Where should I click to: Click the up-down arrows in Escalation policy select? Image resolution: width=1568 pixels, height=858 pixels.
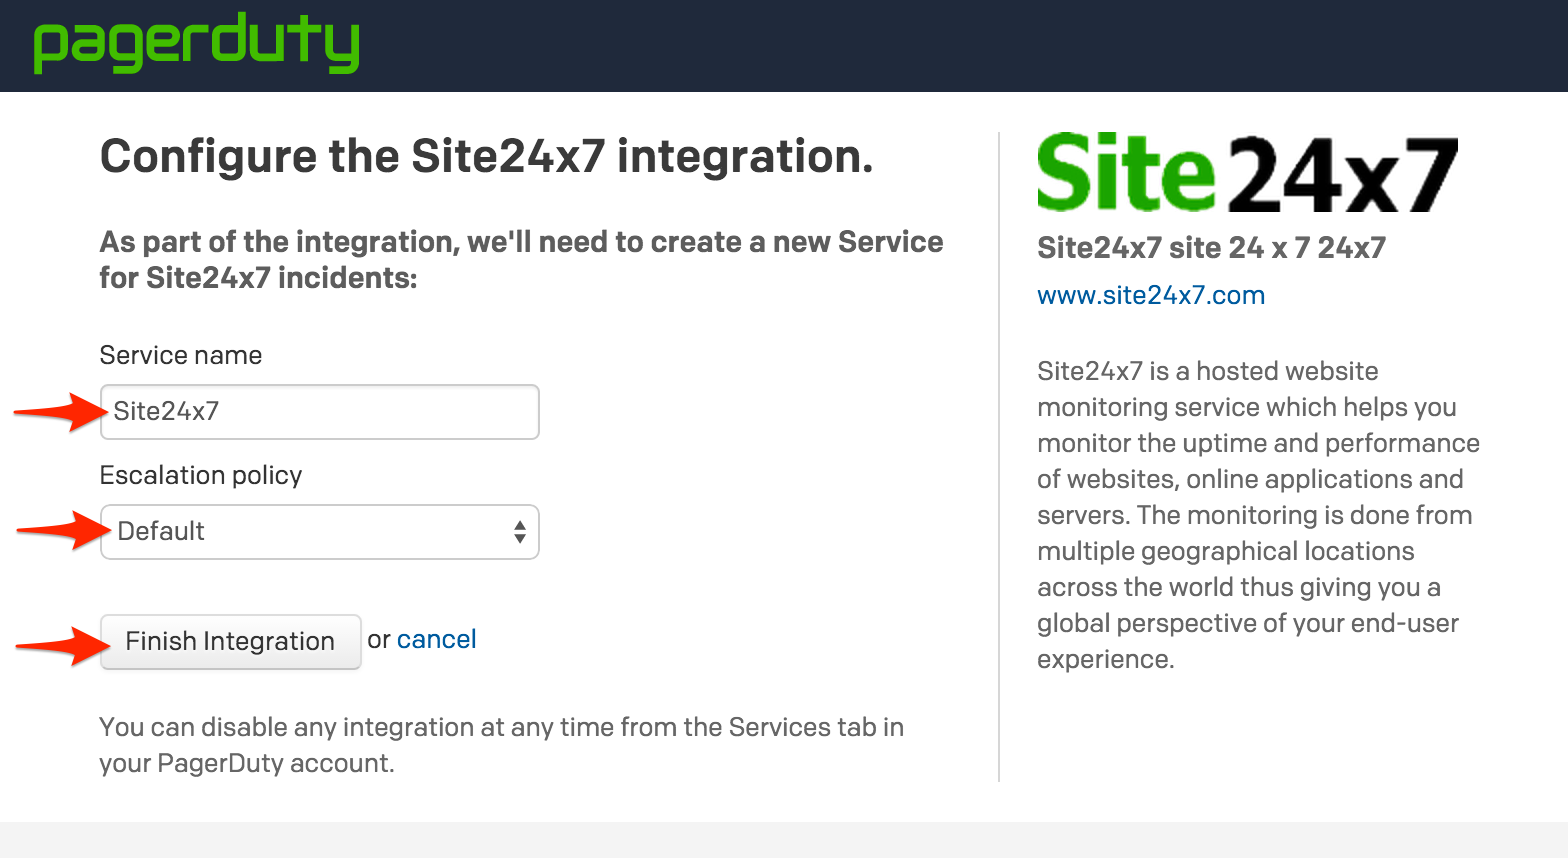click(x=519, y=532)
